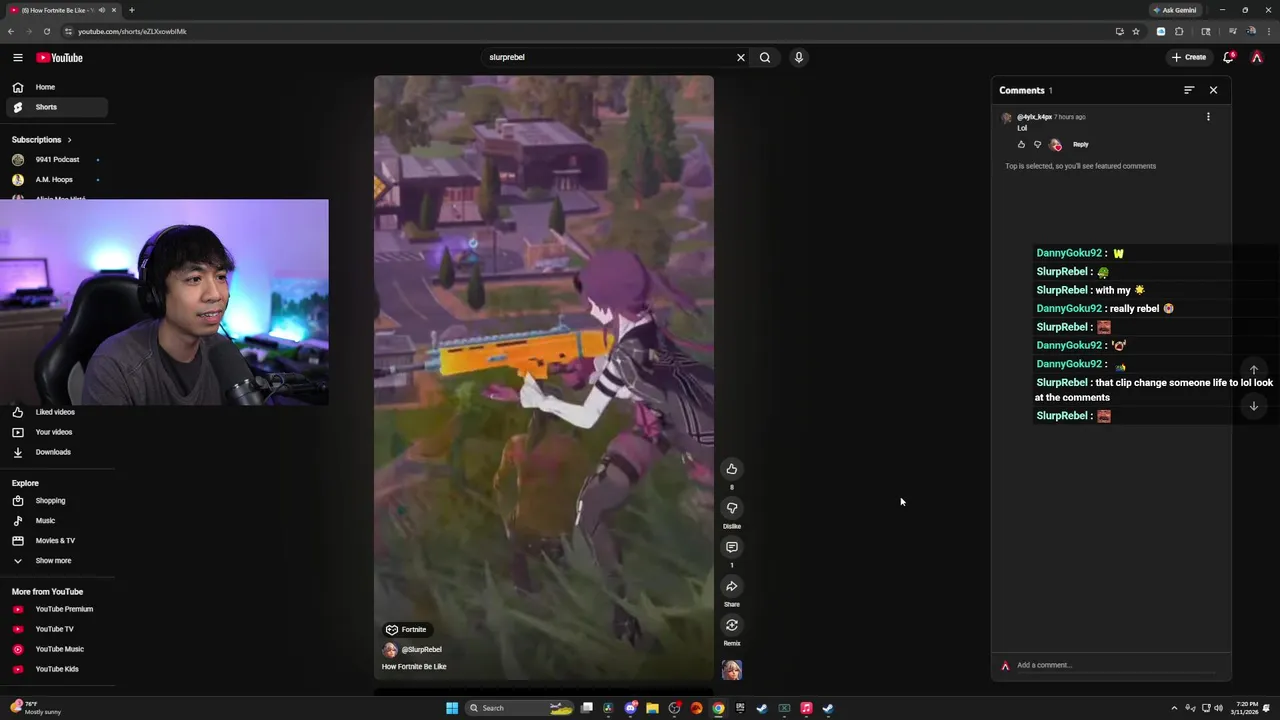Close the Comments panel

click(x=1213, y=90)
